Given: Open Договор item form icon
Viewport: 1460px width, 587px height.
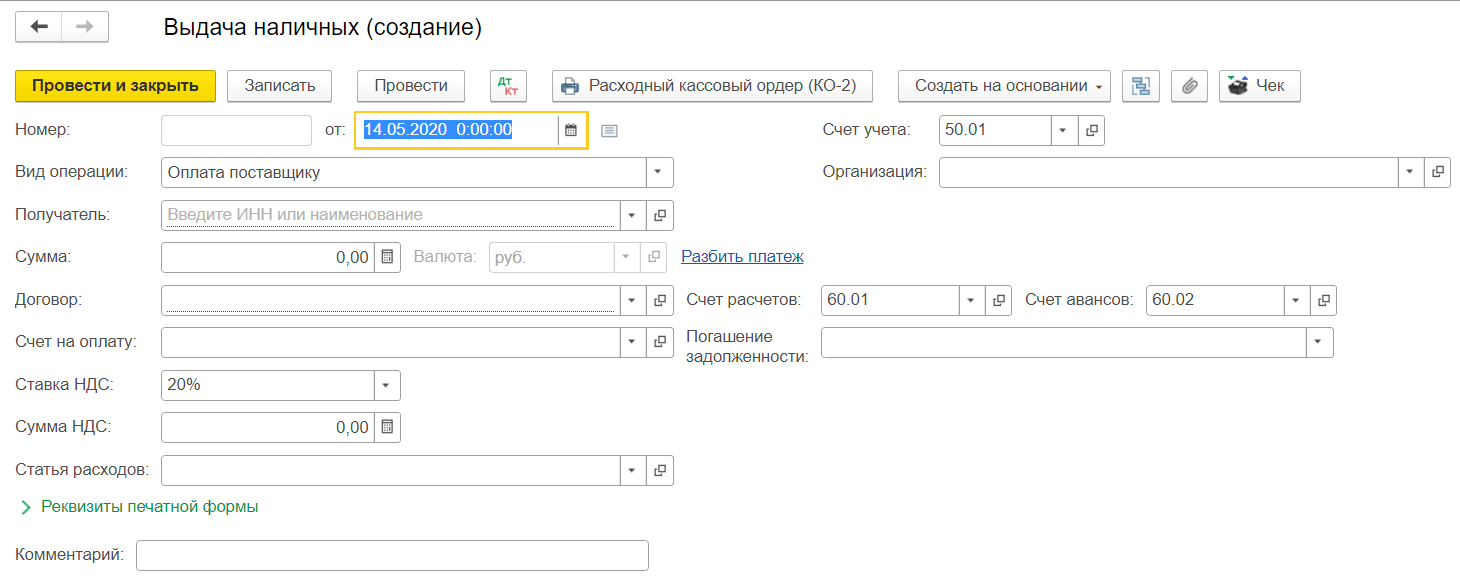Looking at the screenshot, I should [660, 300].
